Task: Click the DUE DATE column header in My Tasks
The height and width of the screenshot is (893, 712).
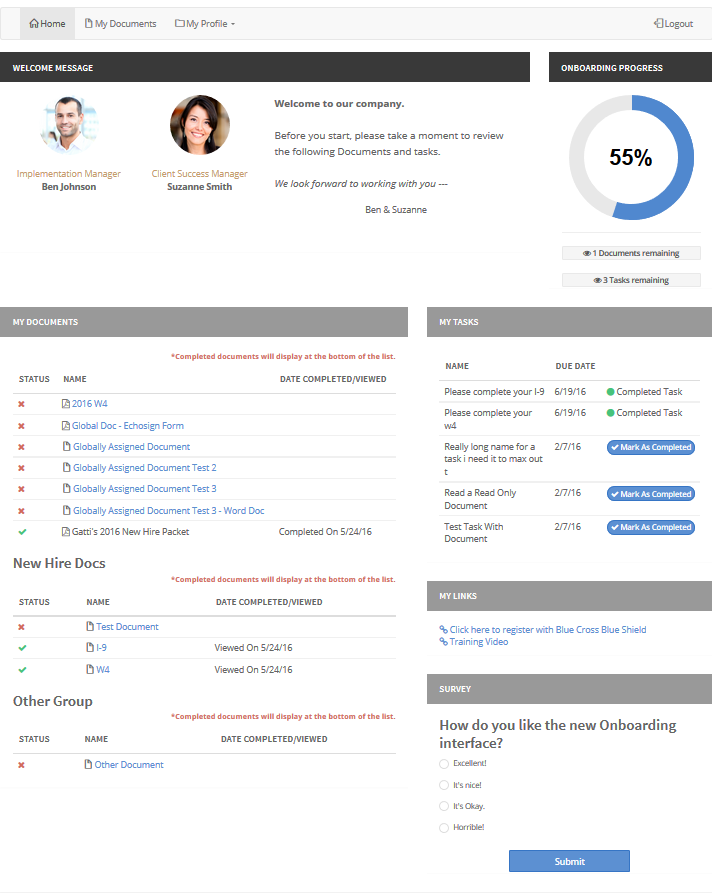Action: [x=575, y=366]
